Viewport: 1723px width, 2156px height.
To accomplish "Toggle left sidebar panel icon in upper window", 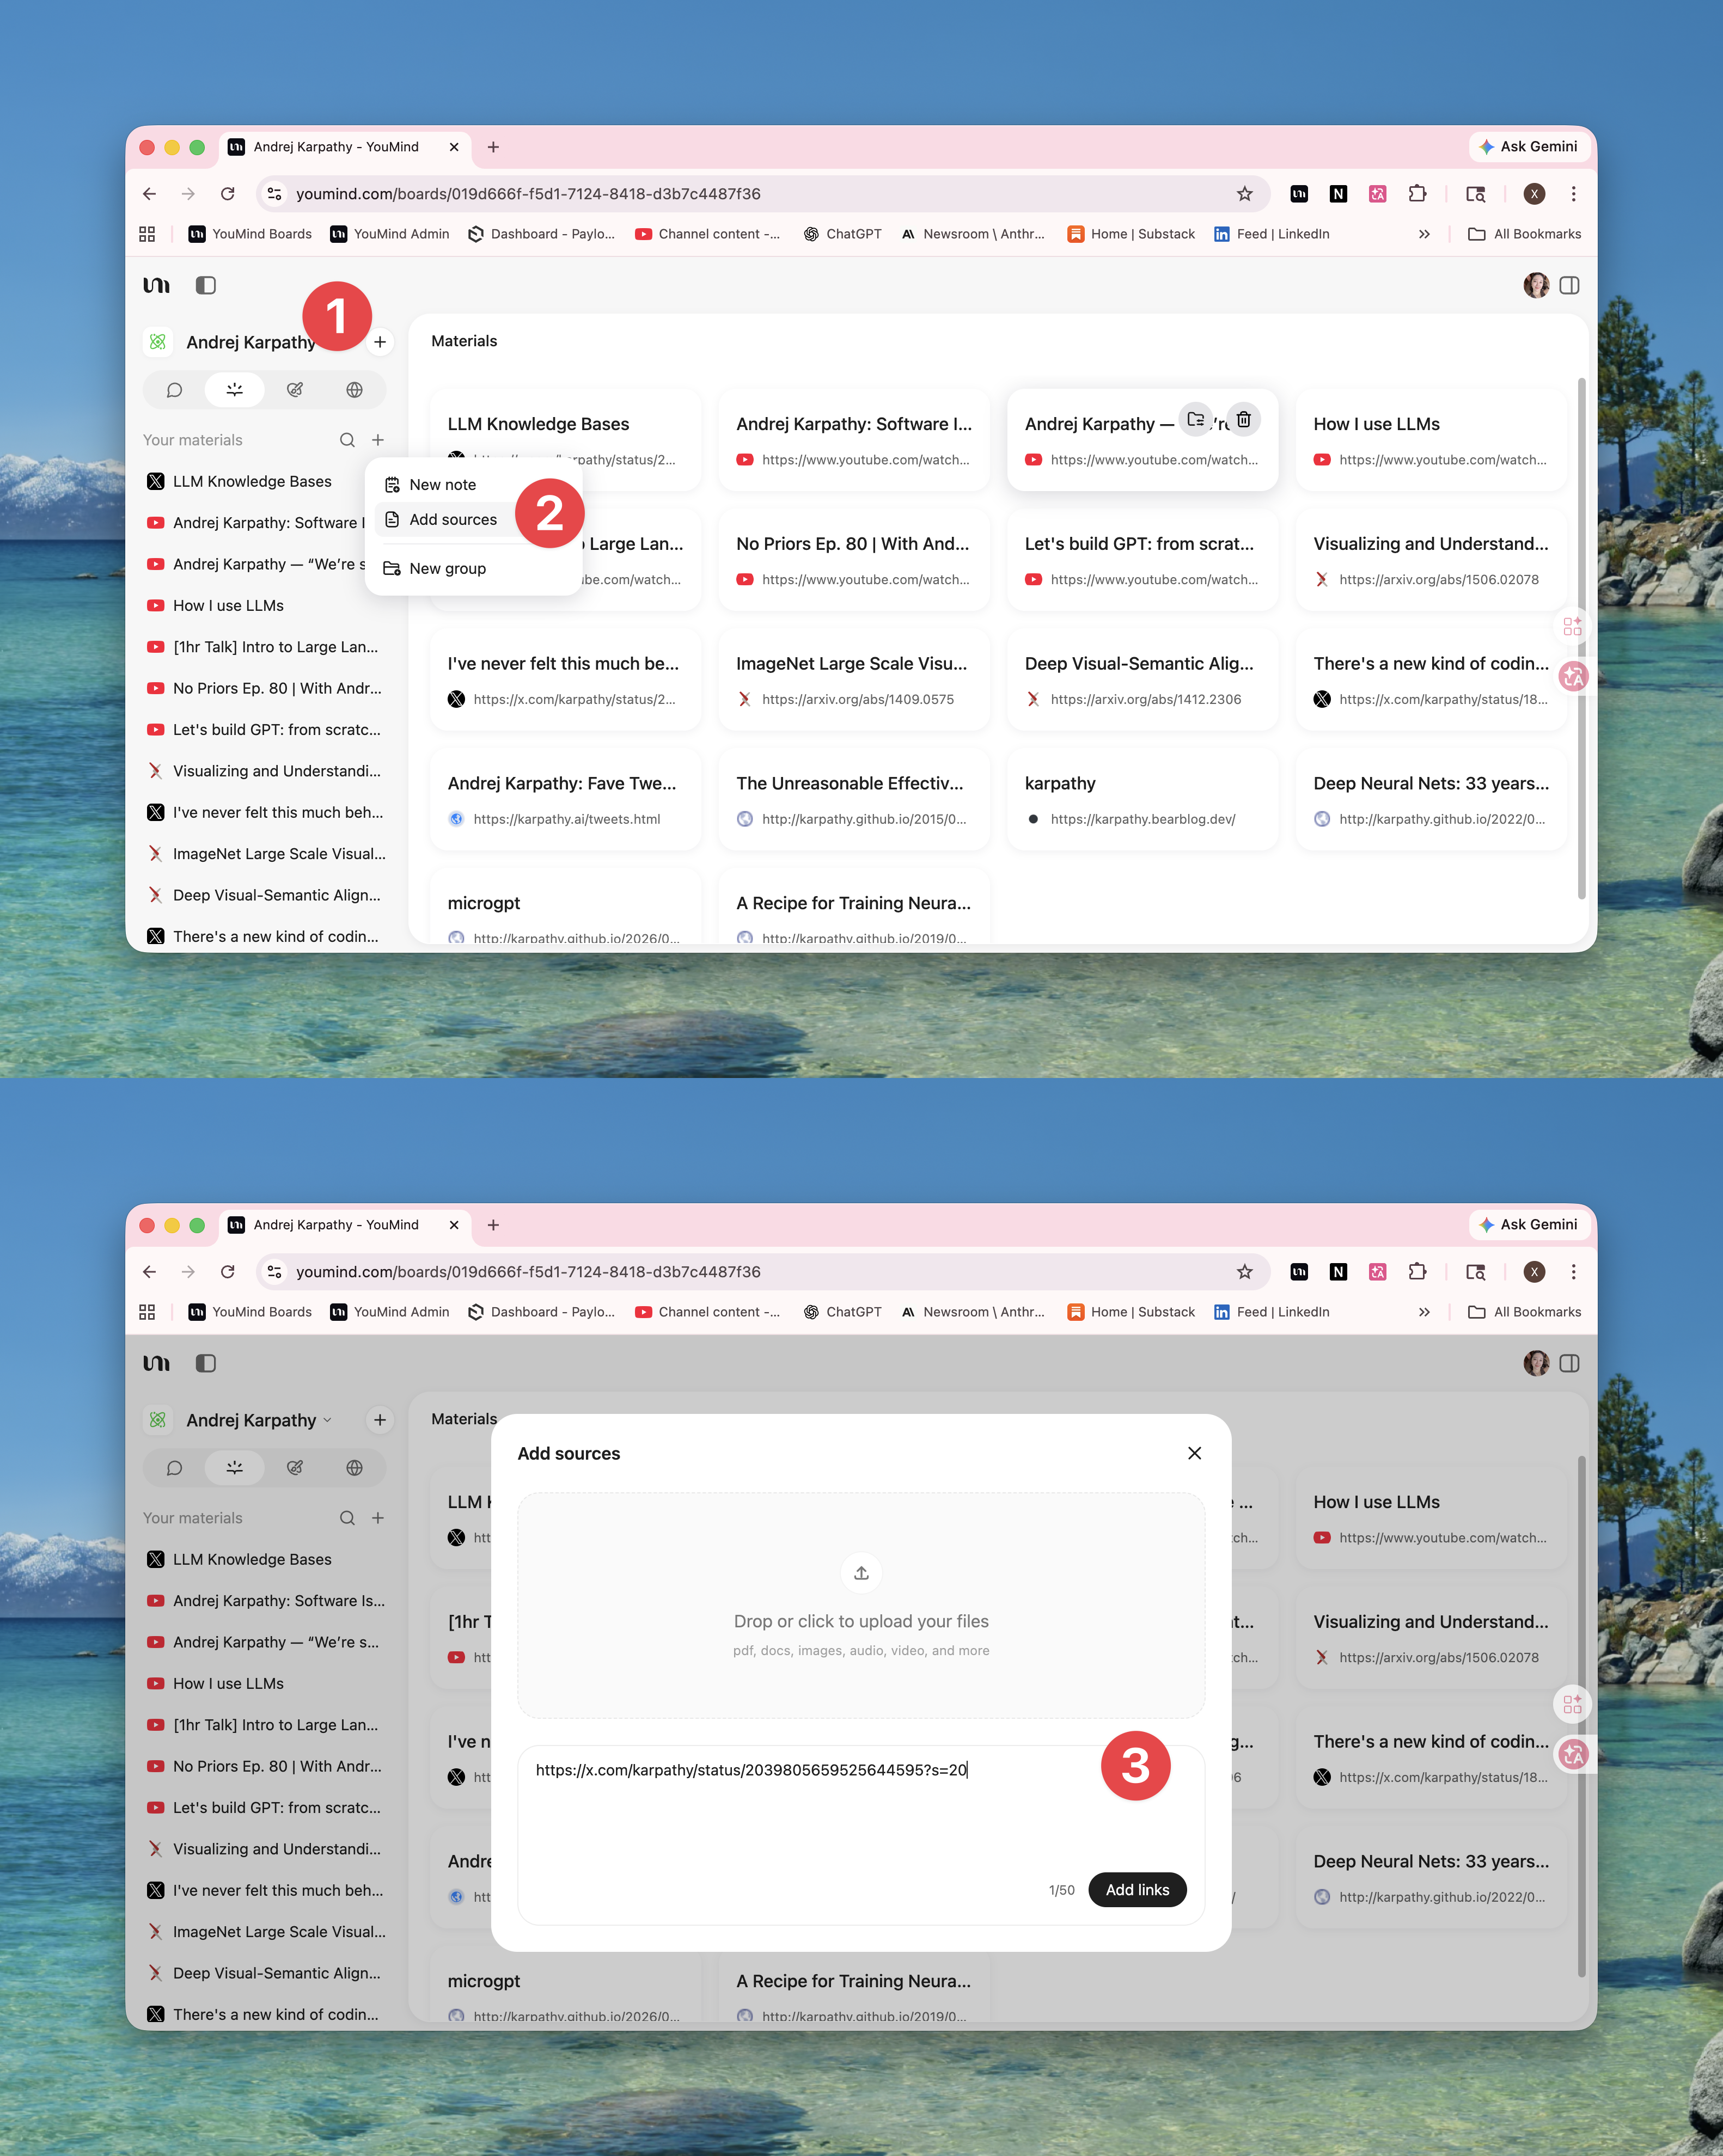I will 206,286.
